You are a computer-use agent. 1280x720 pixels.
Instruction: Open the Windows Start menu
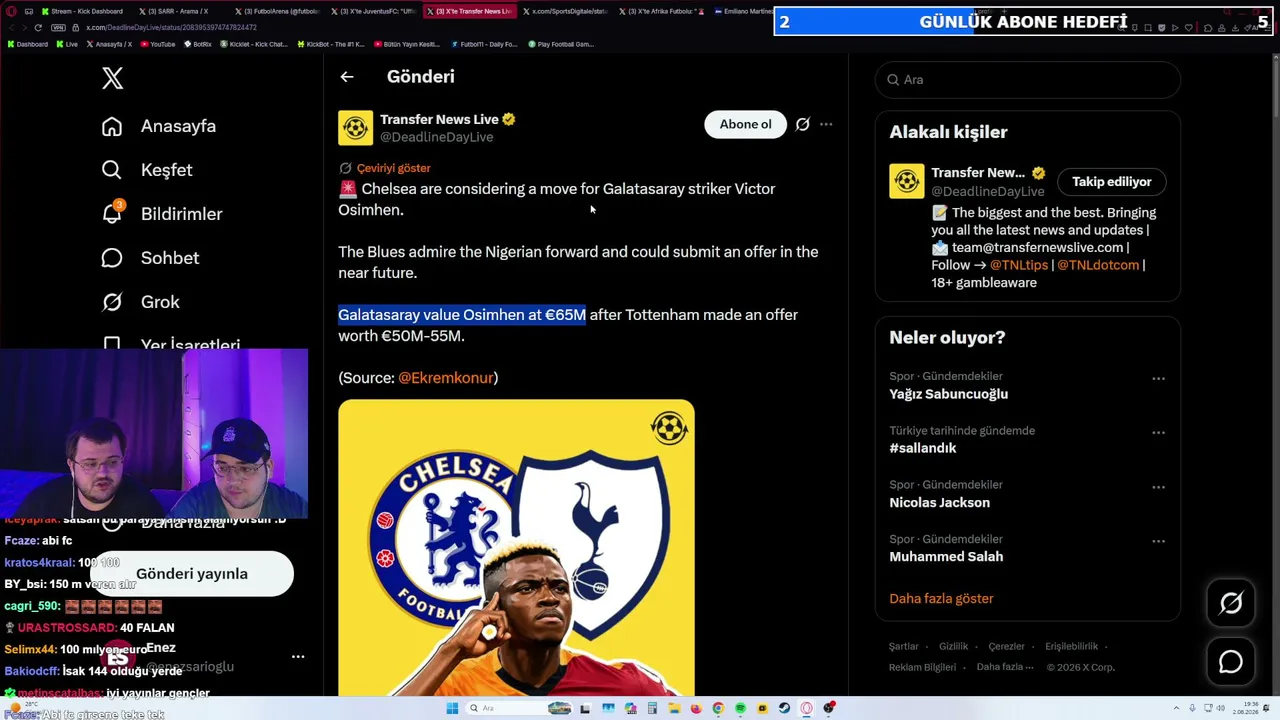pyautogui.click(x=452, y=708)
